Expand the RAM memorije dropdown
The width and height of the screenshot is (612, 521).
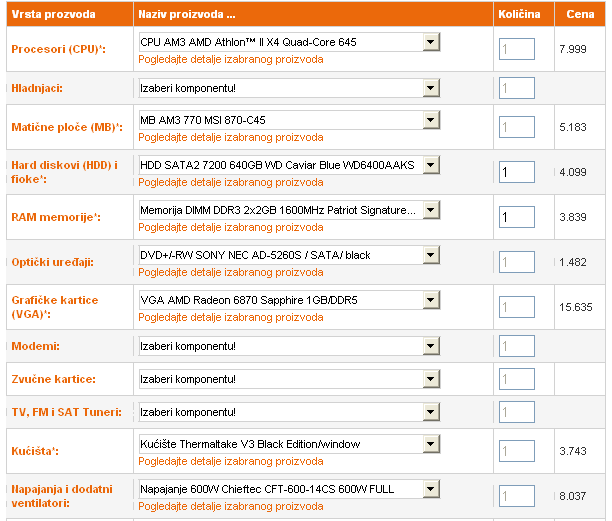[x=289, y=210]
